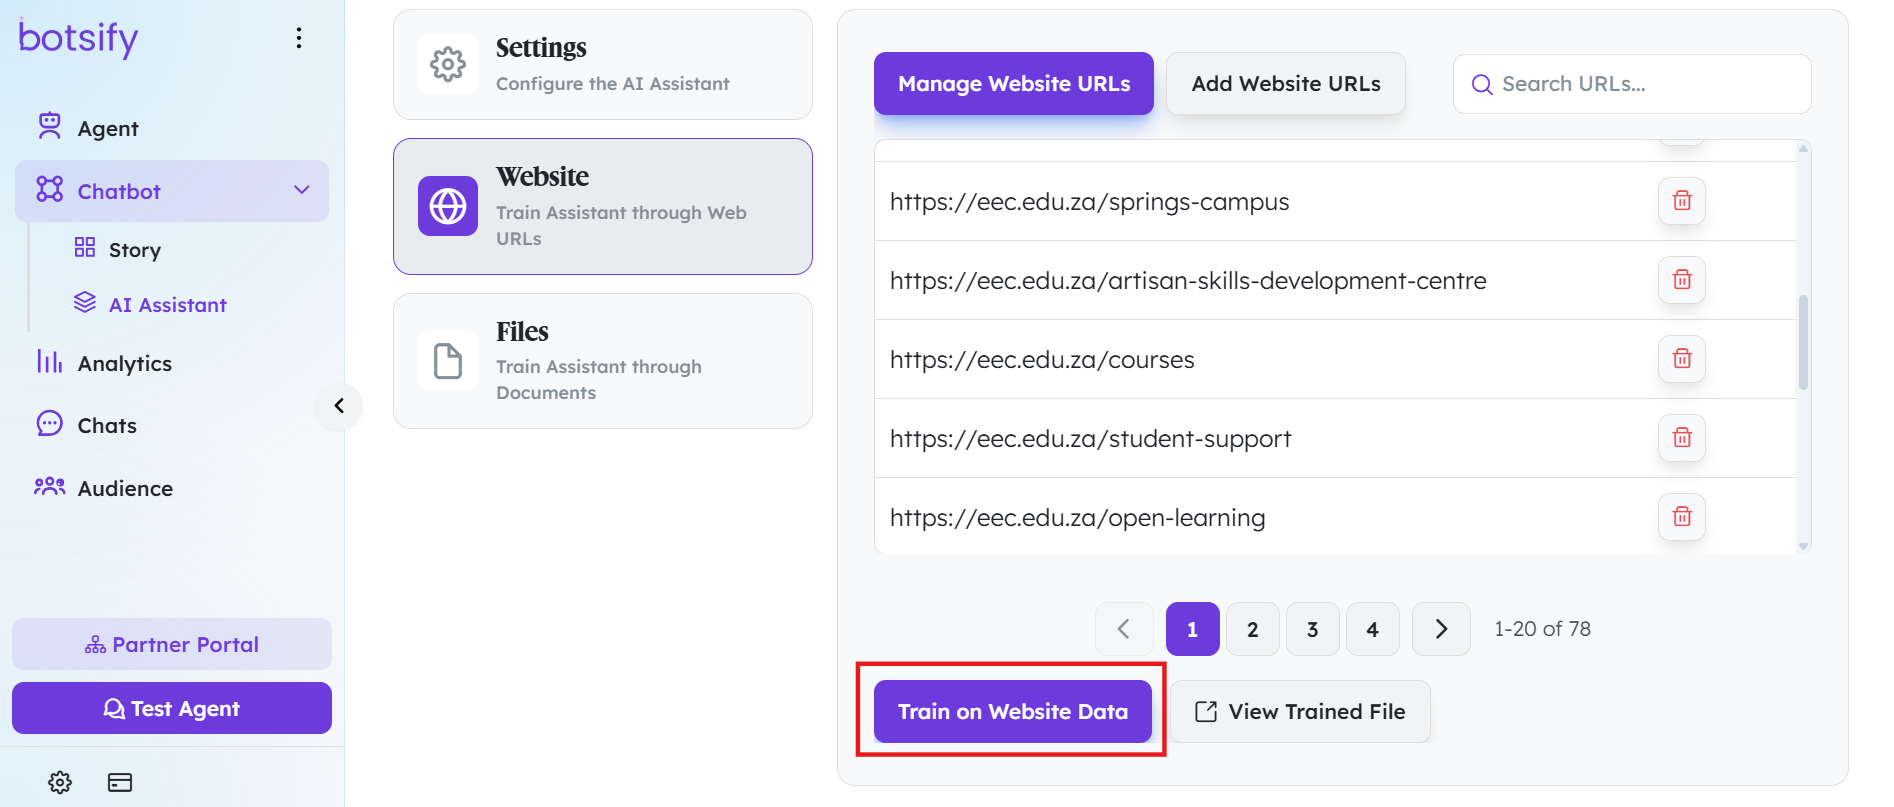Collapse the Chatbot menu chevron
This screenshot has height=807, width=1894.
pyautogui.click(x=301, y=190)
